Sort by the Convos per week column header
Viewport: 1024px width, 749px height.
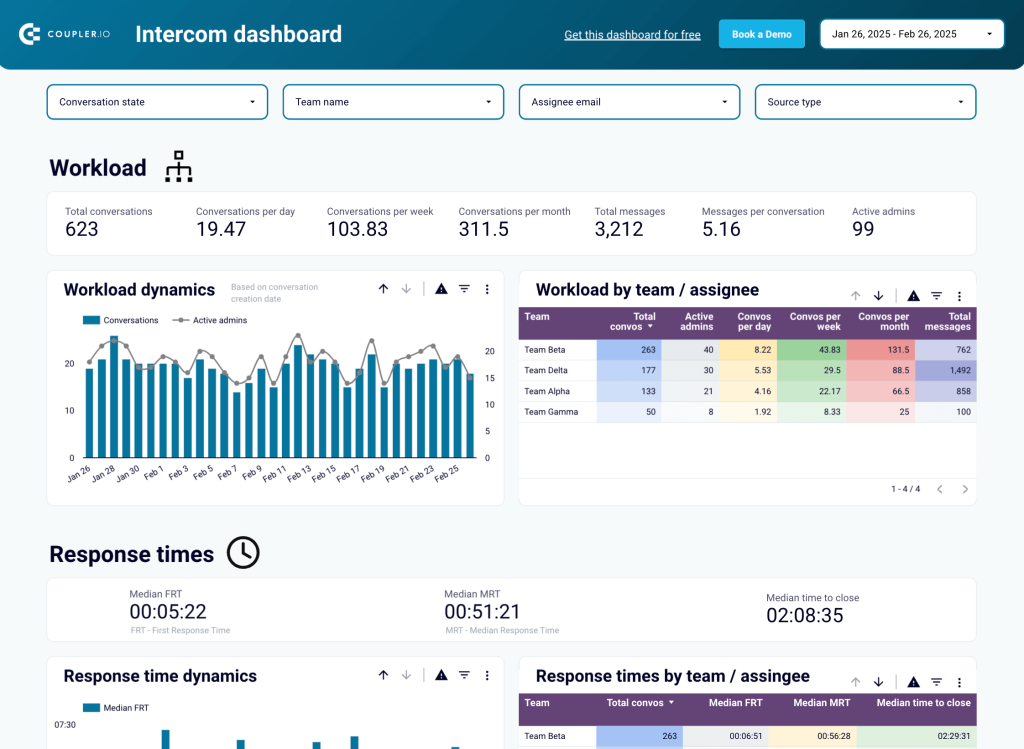coord(815,321)
